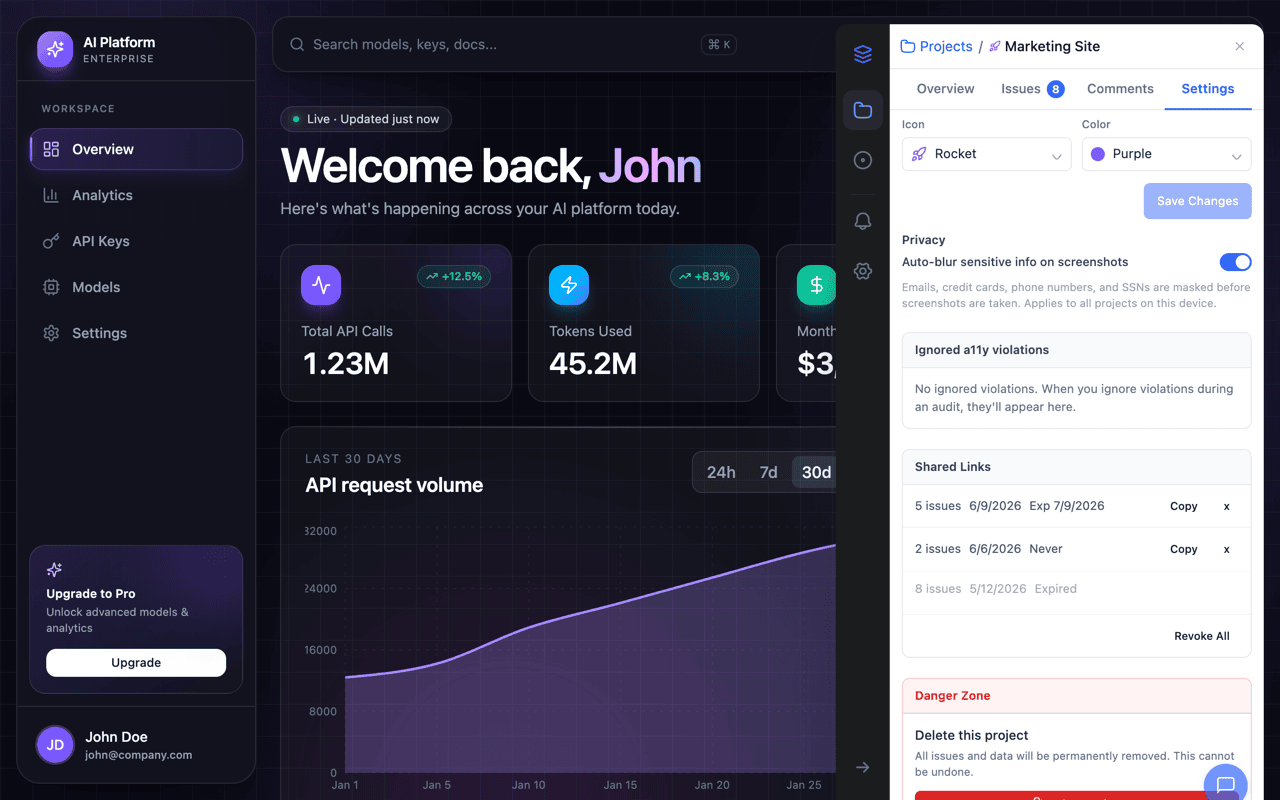Click the +12.5% trend badge
Screen dimensions: 1280x800
coord(454,276)
